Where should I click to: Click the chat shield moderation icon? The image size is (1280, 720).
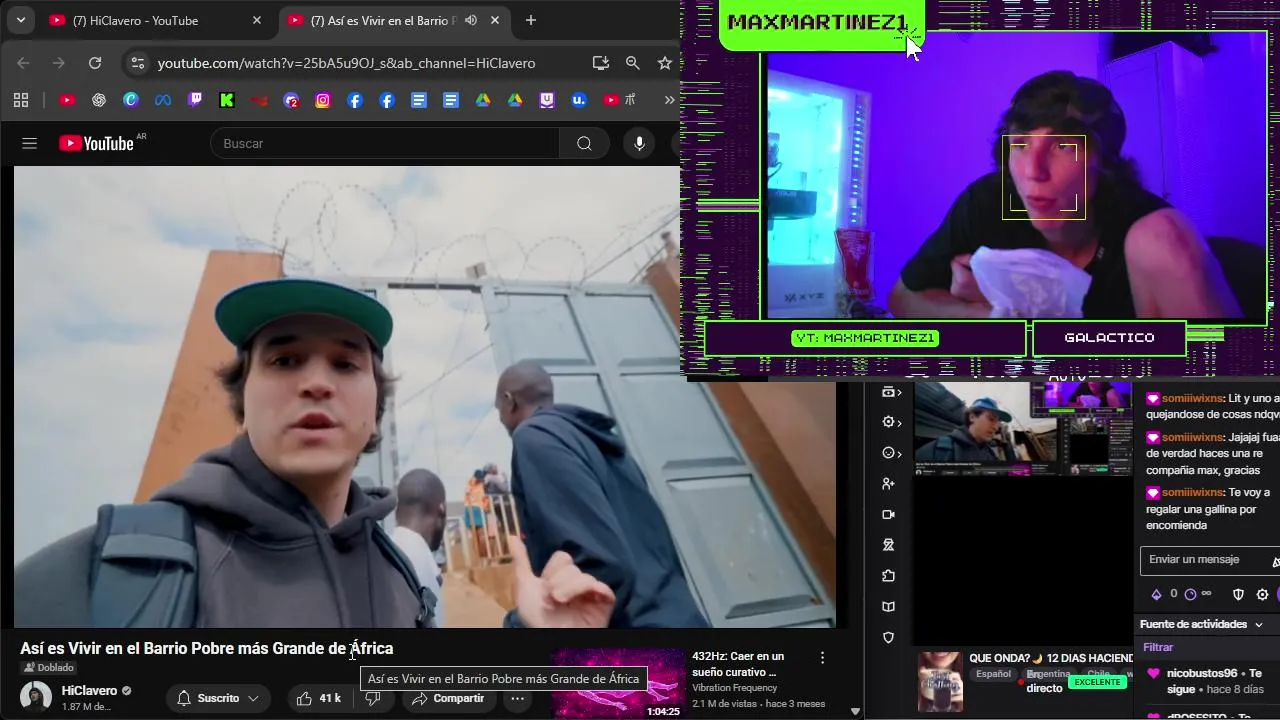click(x=1238, y=594)
